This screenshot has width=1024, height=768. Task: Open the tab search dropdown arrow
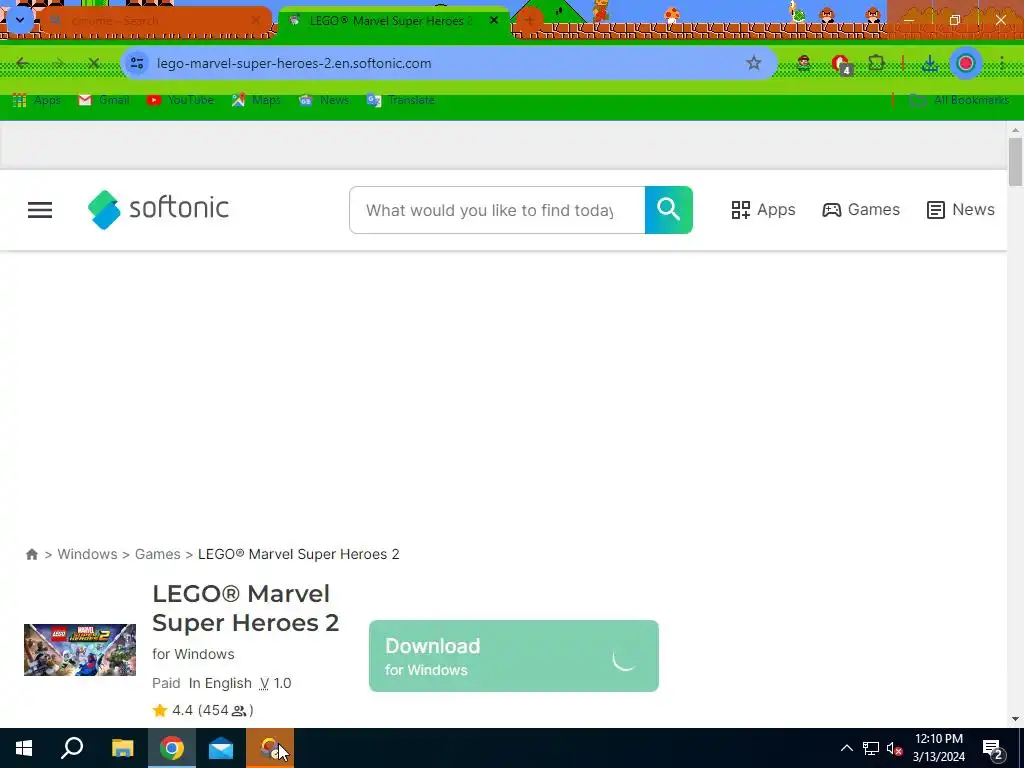pyautogui.click(x=20, y=20)
